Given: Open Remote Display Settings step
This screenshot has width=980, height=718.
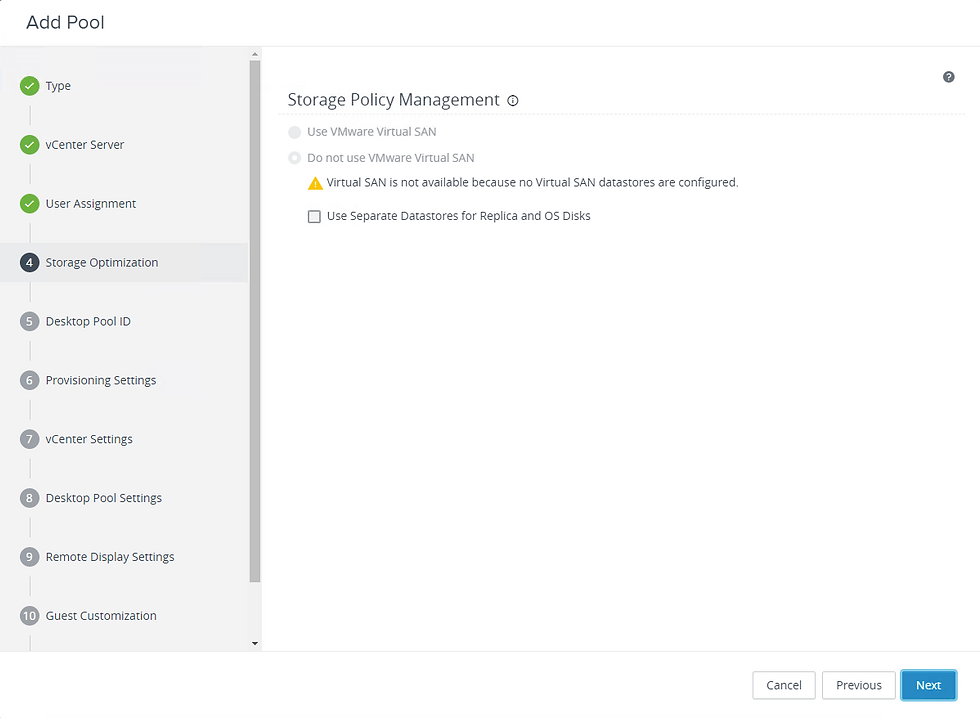Looking at the screenshot, I should click(110, 557).
